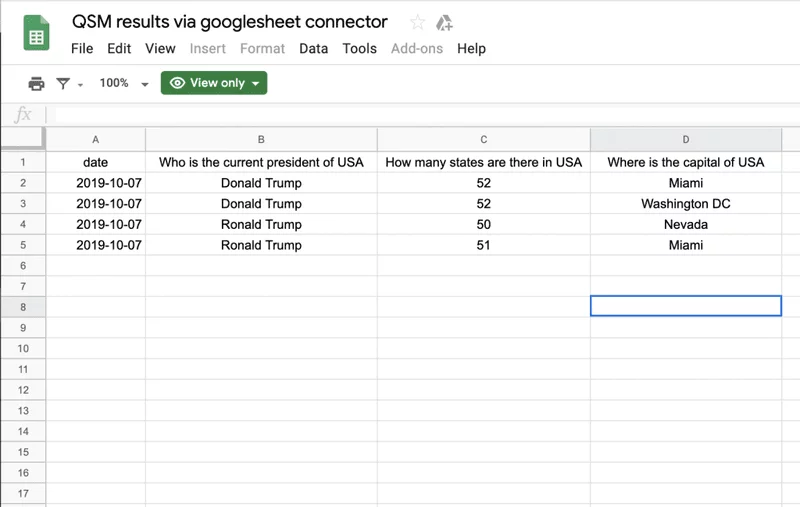Open the Google Sheets home icon
The height and width of the screenshot is (507, 800).
[x=36, y=33]
